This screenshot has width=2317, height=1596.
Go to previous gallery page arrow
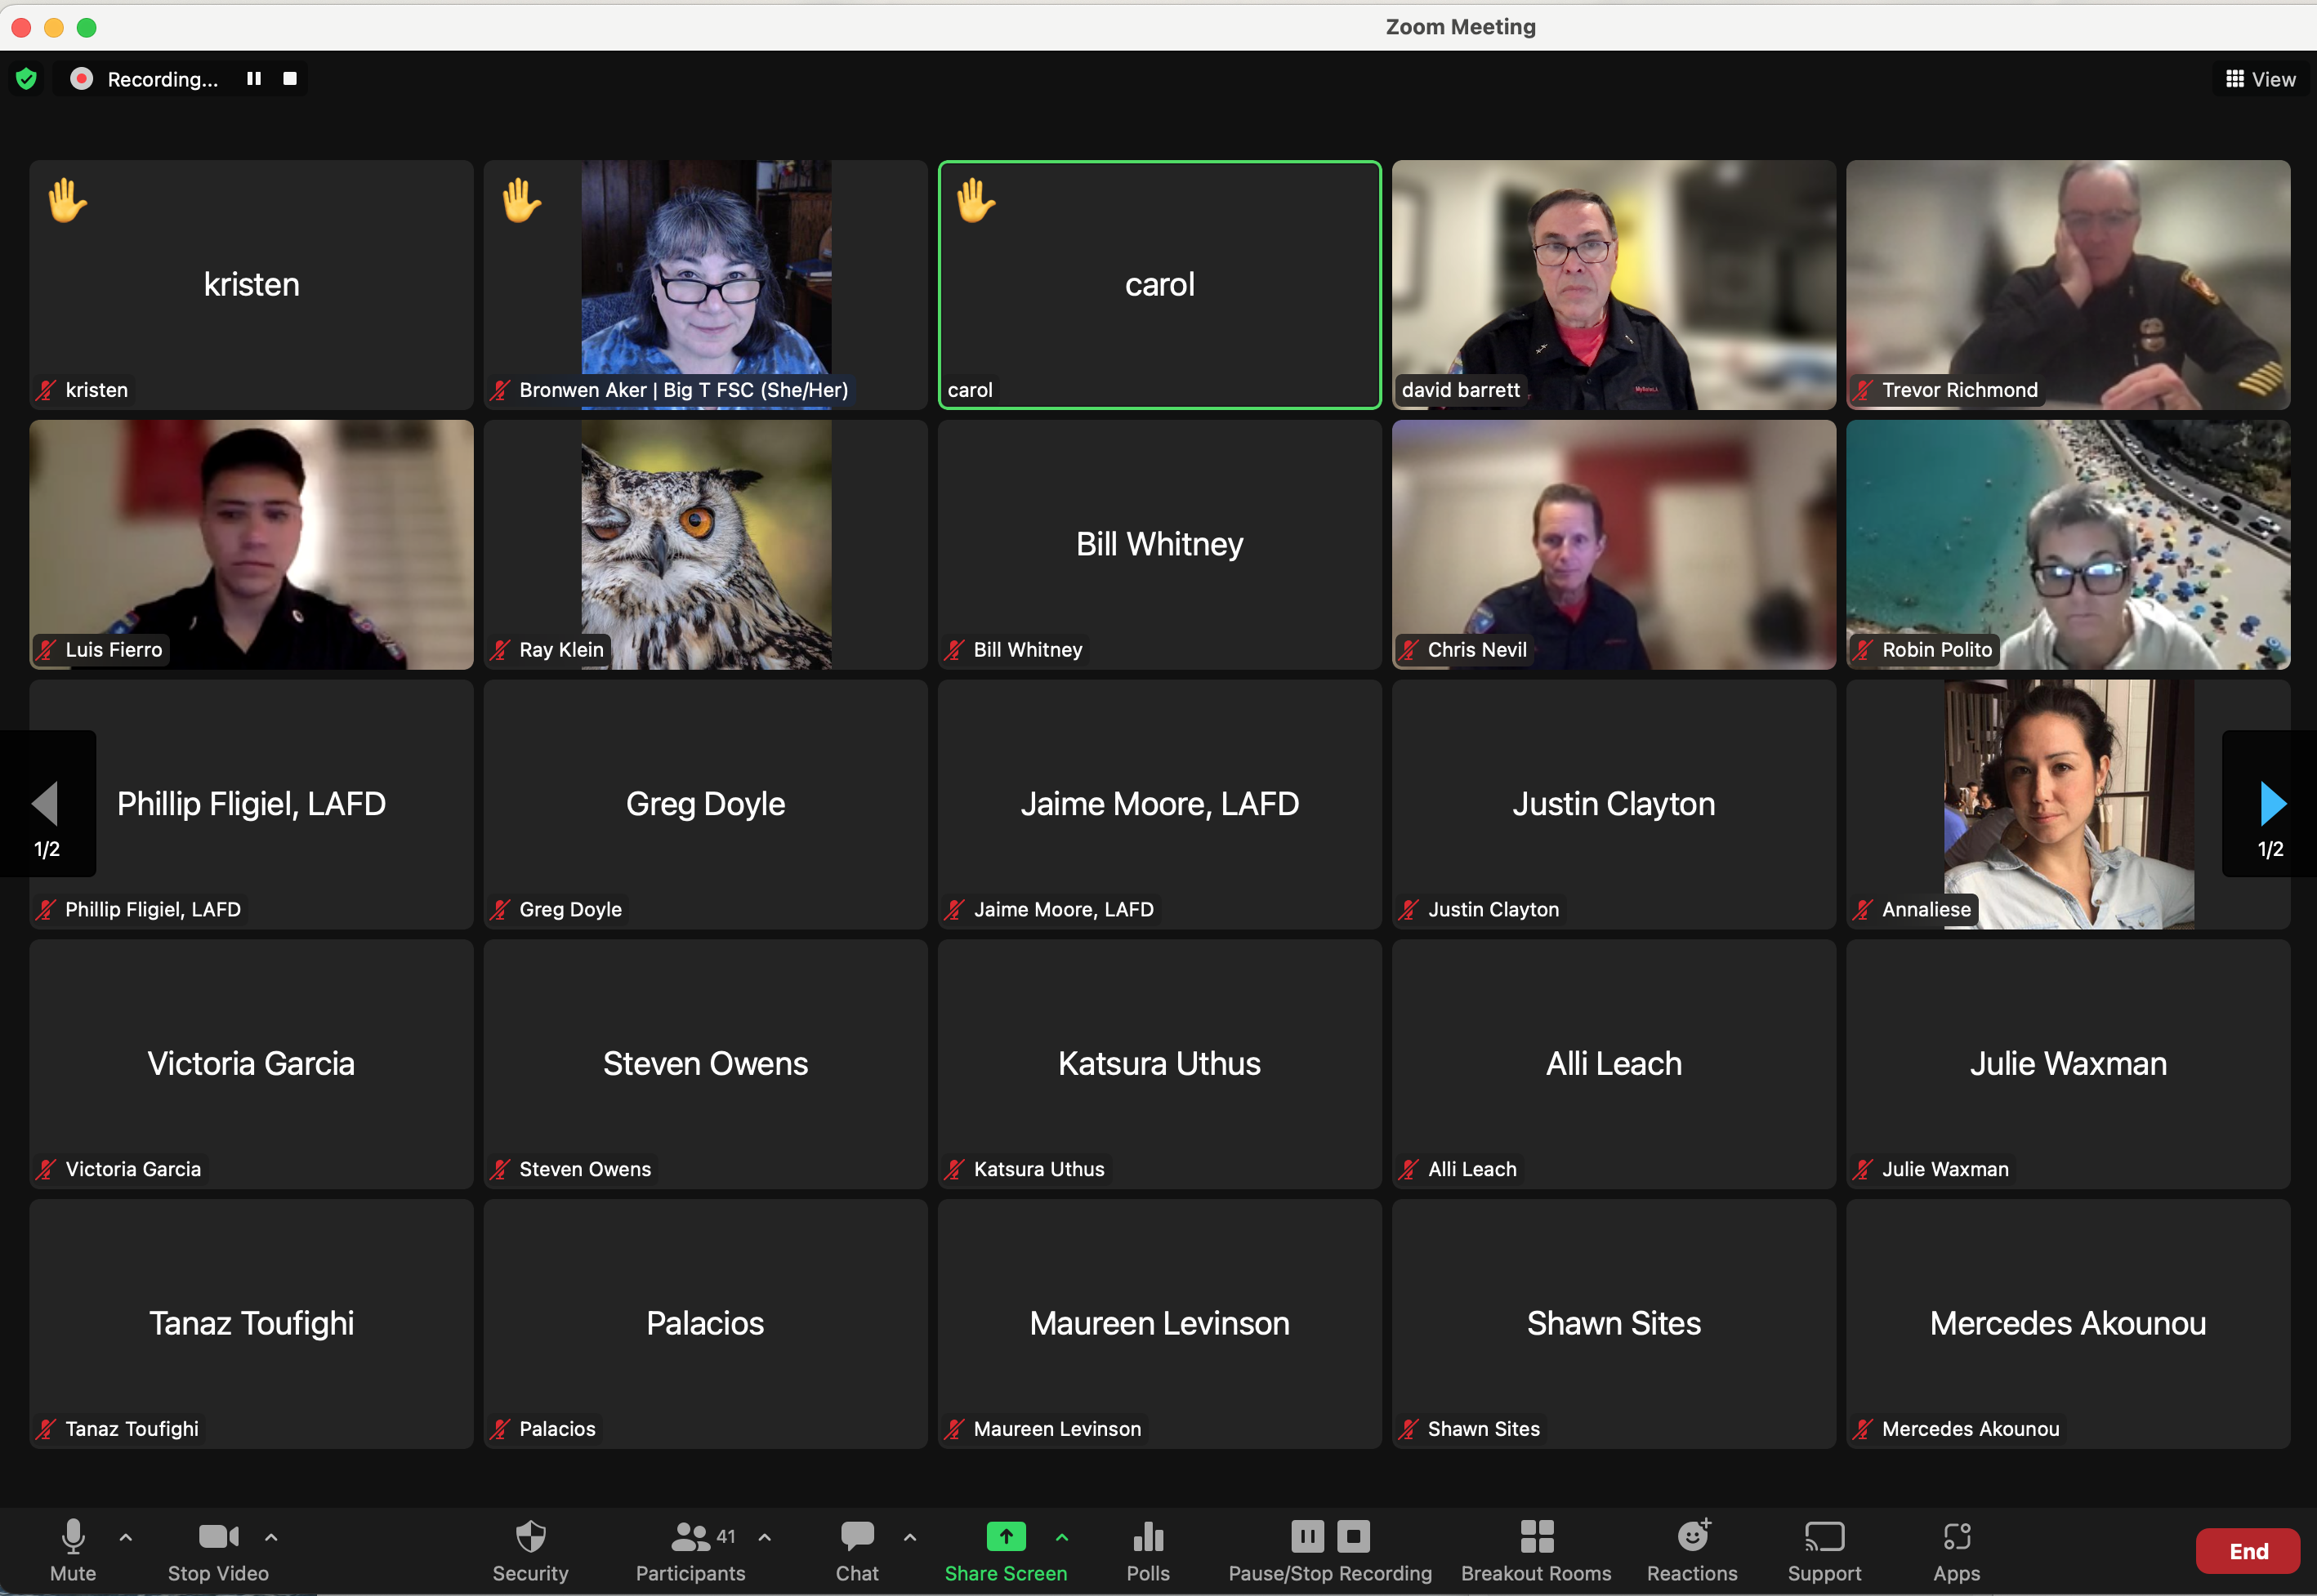point(46,804)
